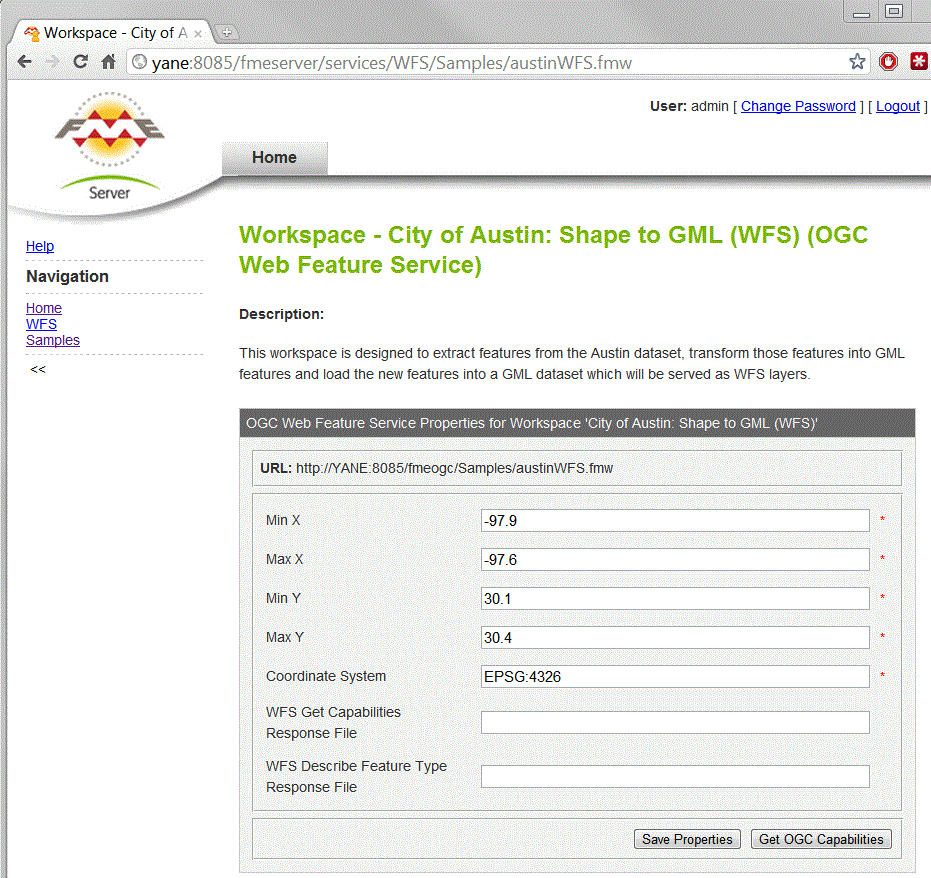Go back using browser back arrow
Image resolution: width=931 pixels, height=878 pixels.
[x=24, y=62]
